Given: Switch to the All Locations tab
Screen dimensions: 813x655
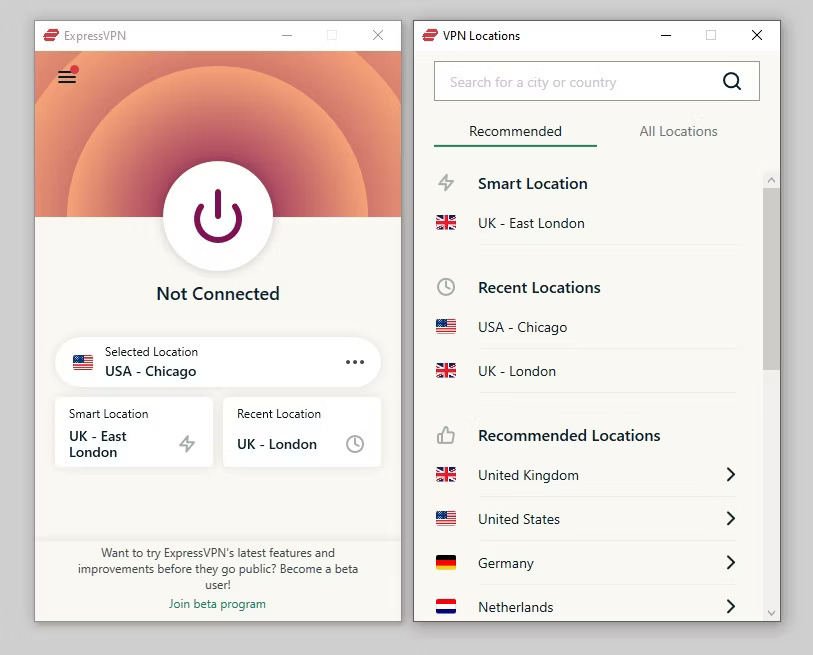Looking at the screenshot, I should [x=678, y=131].
